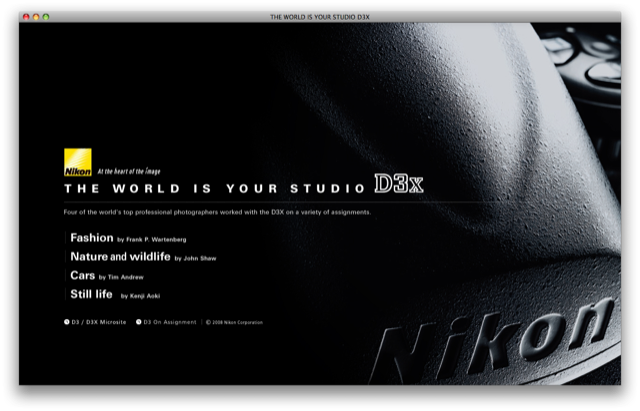Click 'by Kenji Aoki' text

(x=140, y=296)
